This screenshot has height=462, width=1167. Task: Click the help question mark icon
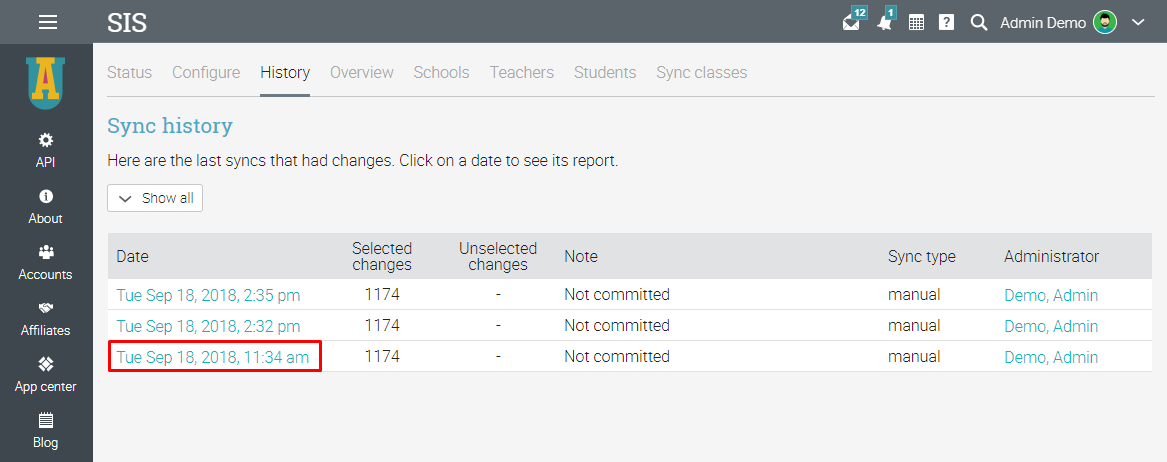pos(946,22)
